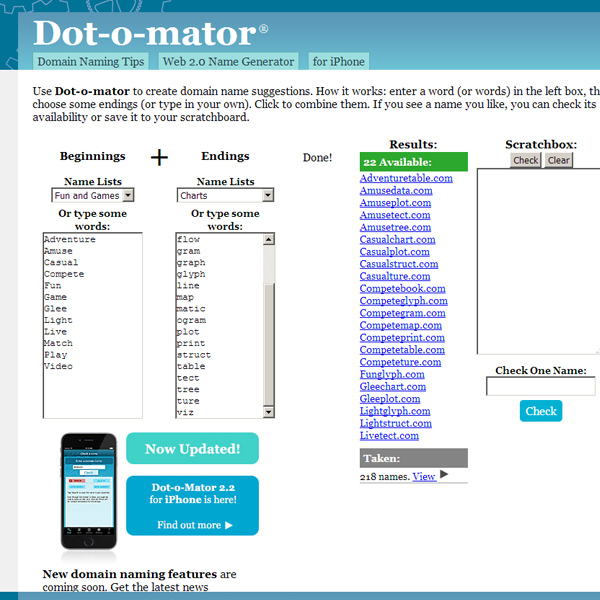Open the Amusetect.com result link

395,215
